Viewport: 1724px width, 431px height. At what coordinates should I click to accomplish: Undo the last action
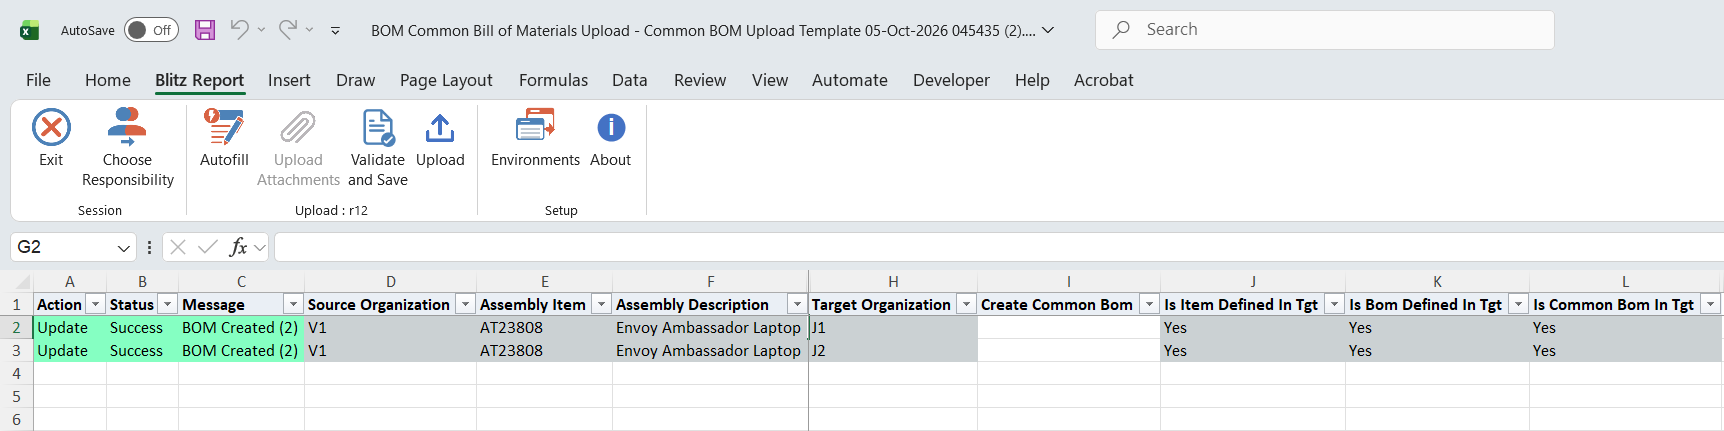239,30
